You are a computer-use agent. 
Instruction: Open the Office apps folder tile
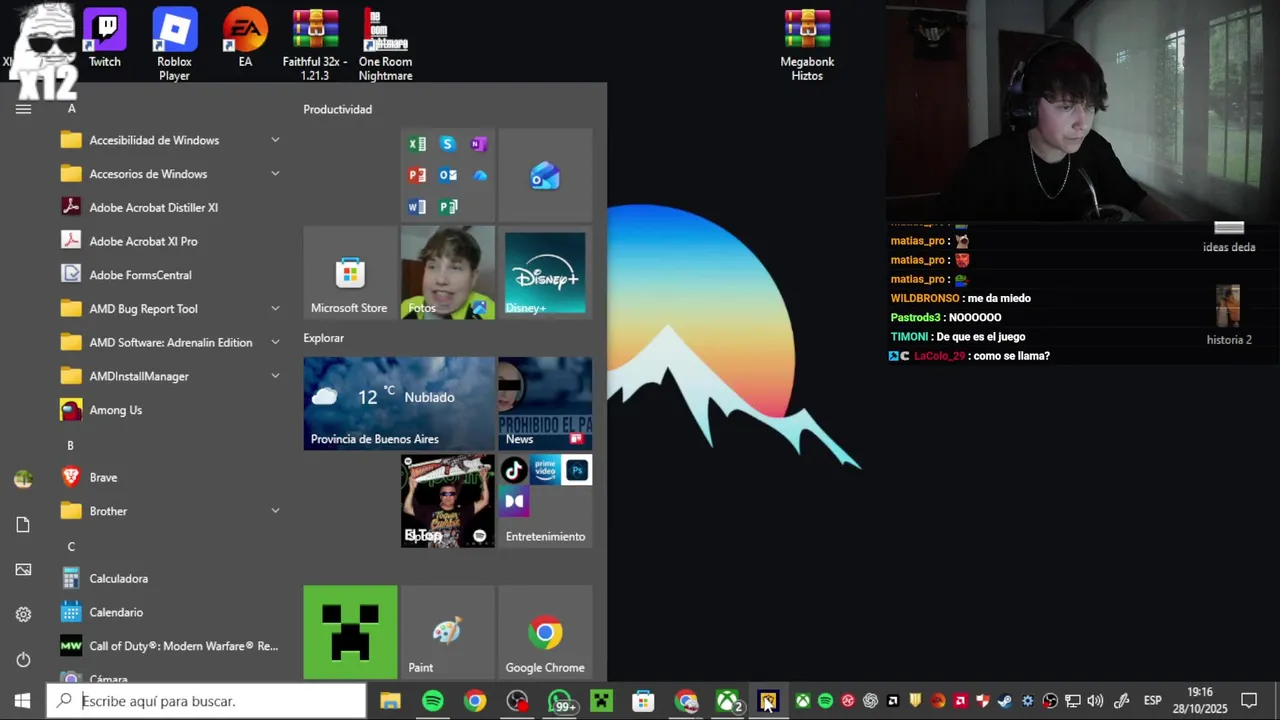tap(448, 175)
